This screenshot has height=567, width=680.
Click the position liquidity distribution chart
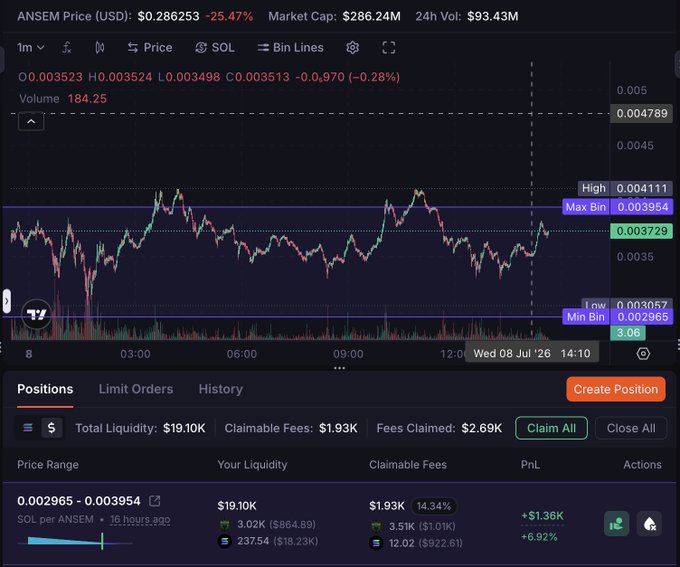[75, 541]
